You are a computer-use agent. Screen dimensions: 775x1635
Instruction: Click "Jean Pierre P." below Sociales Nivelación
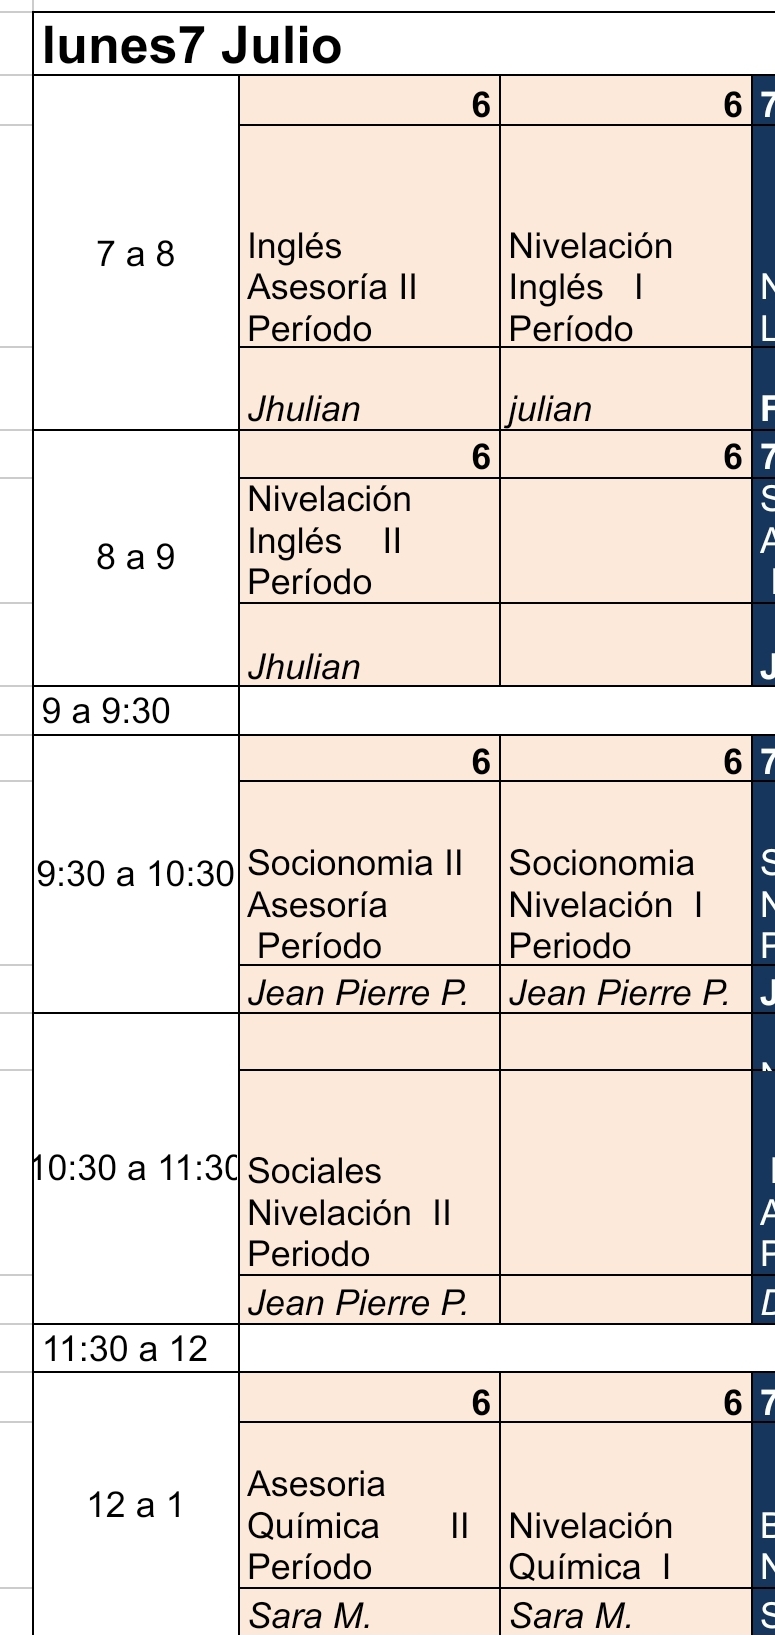tap(369, 1300)
